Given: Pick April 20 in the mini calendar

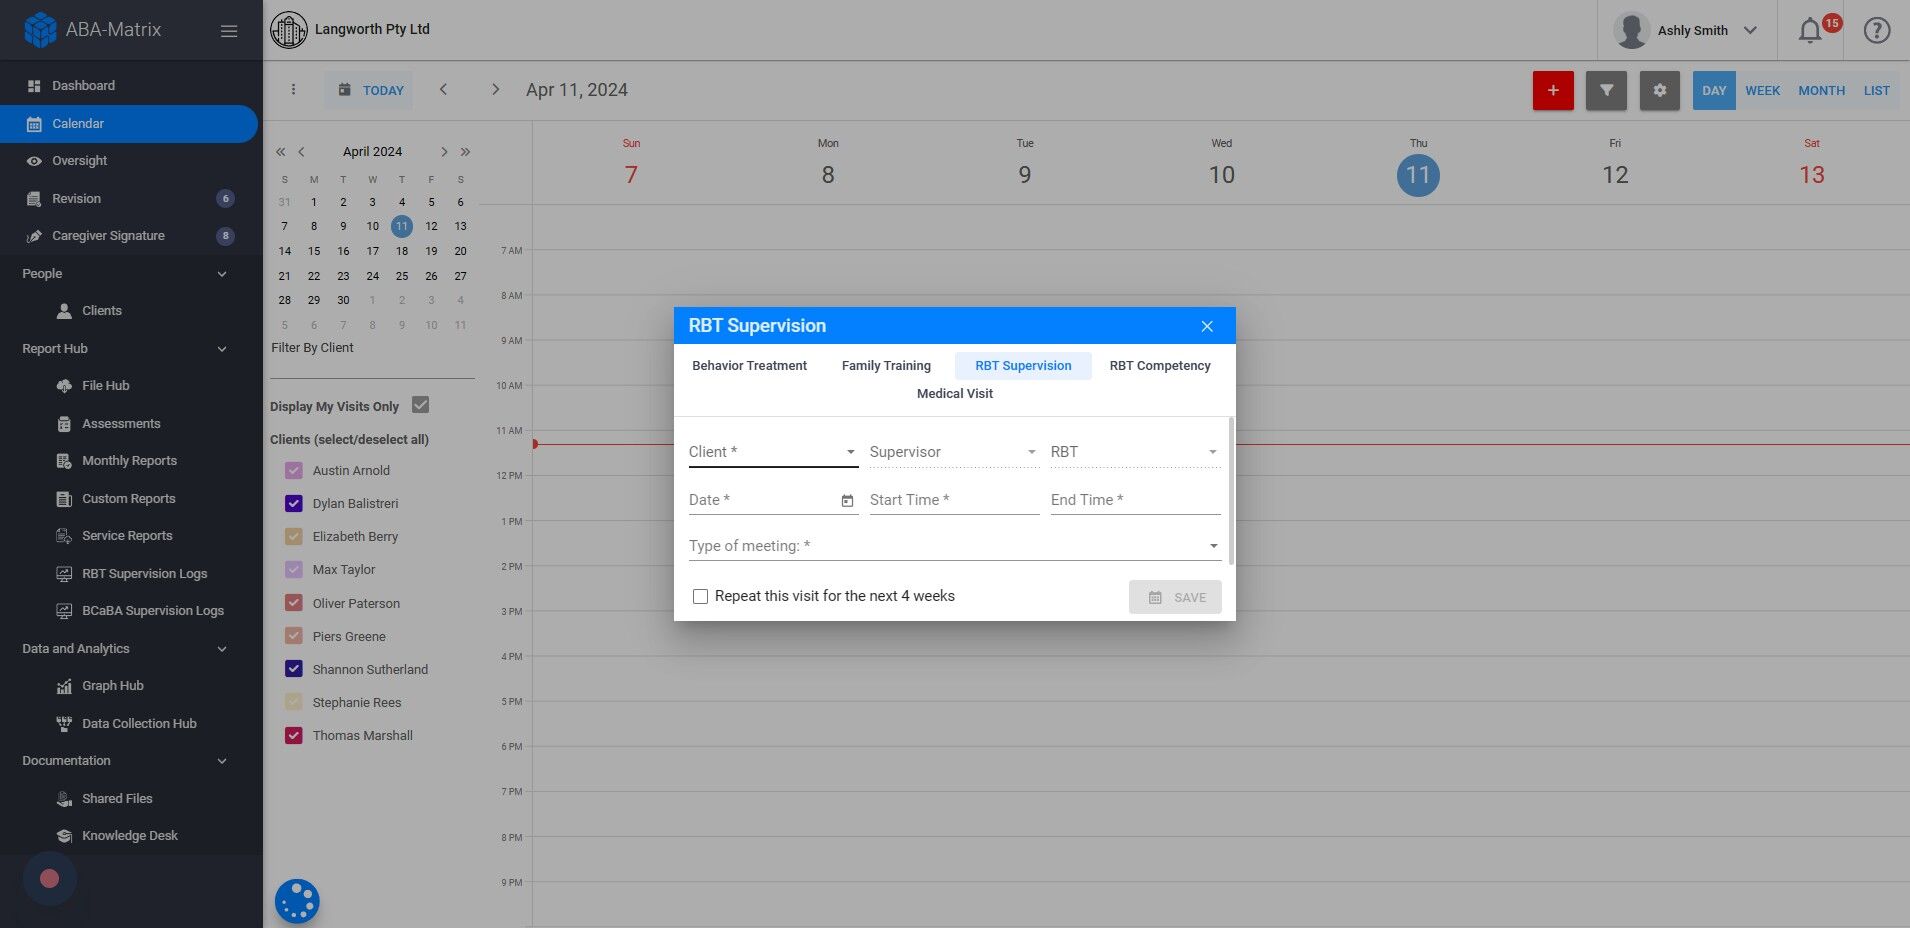Looking at the screenshot, I should (460, 251).
